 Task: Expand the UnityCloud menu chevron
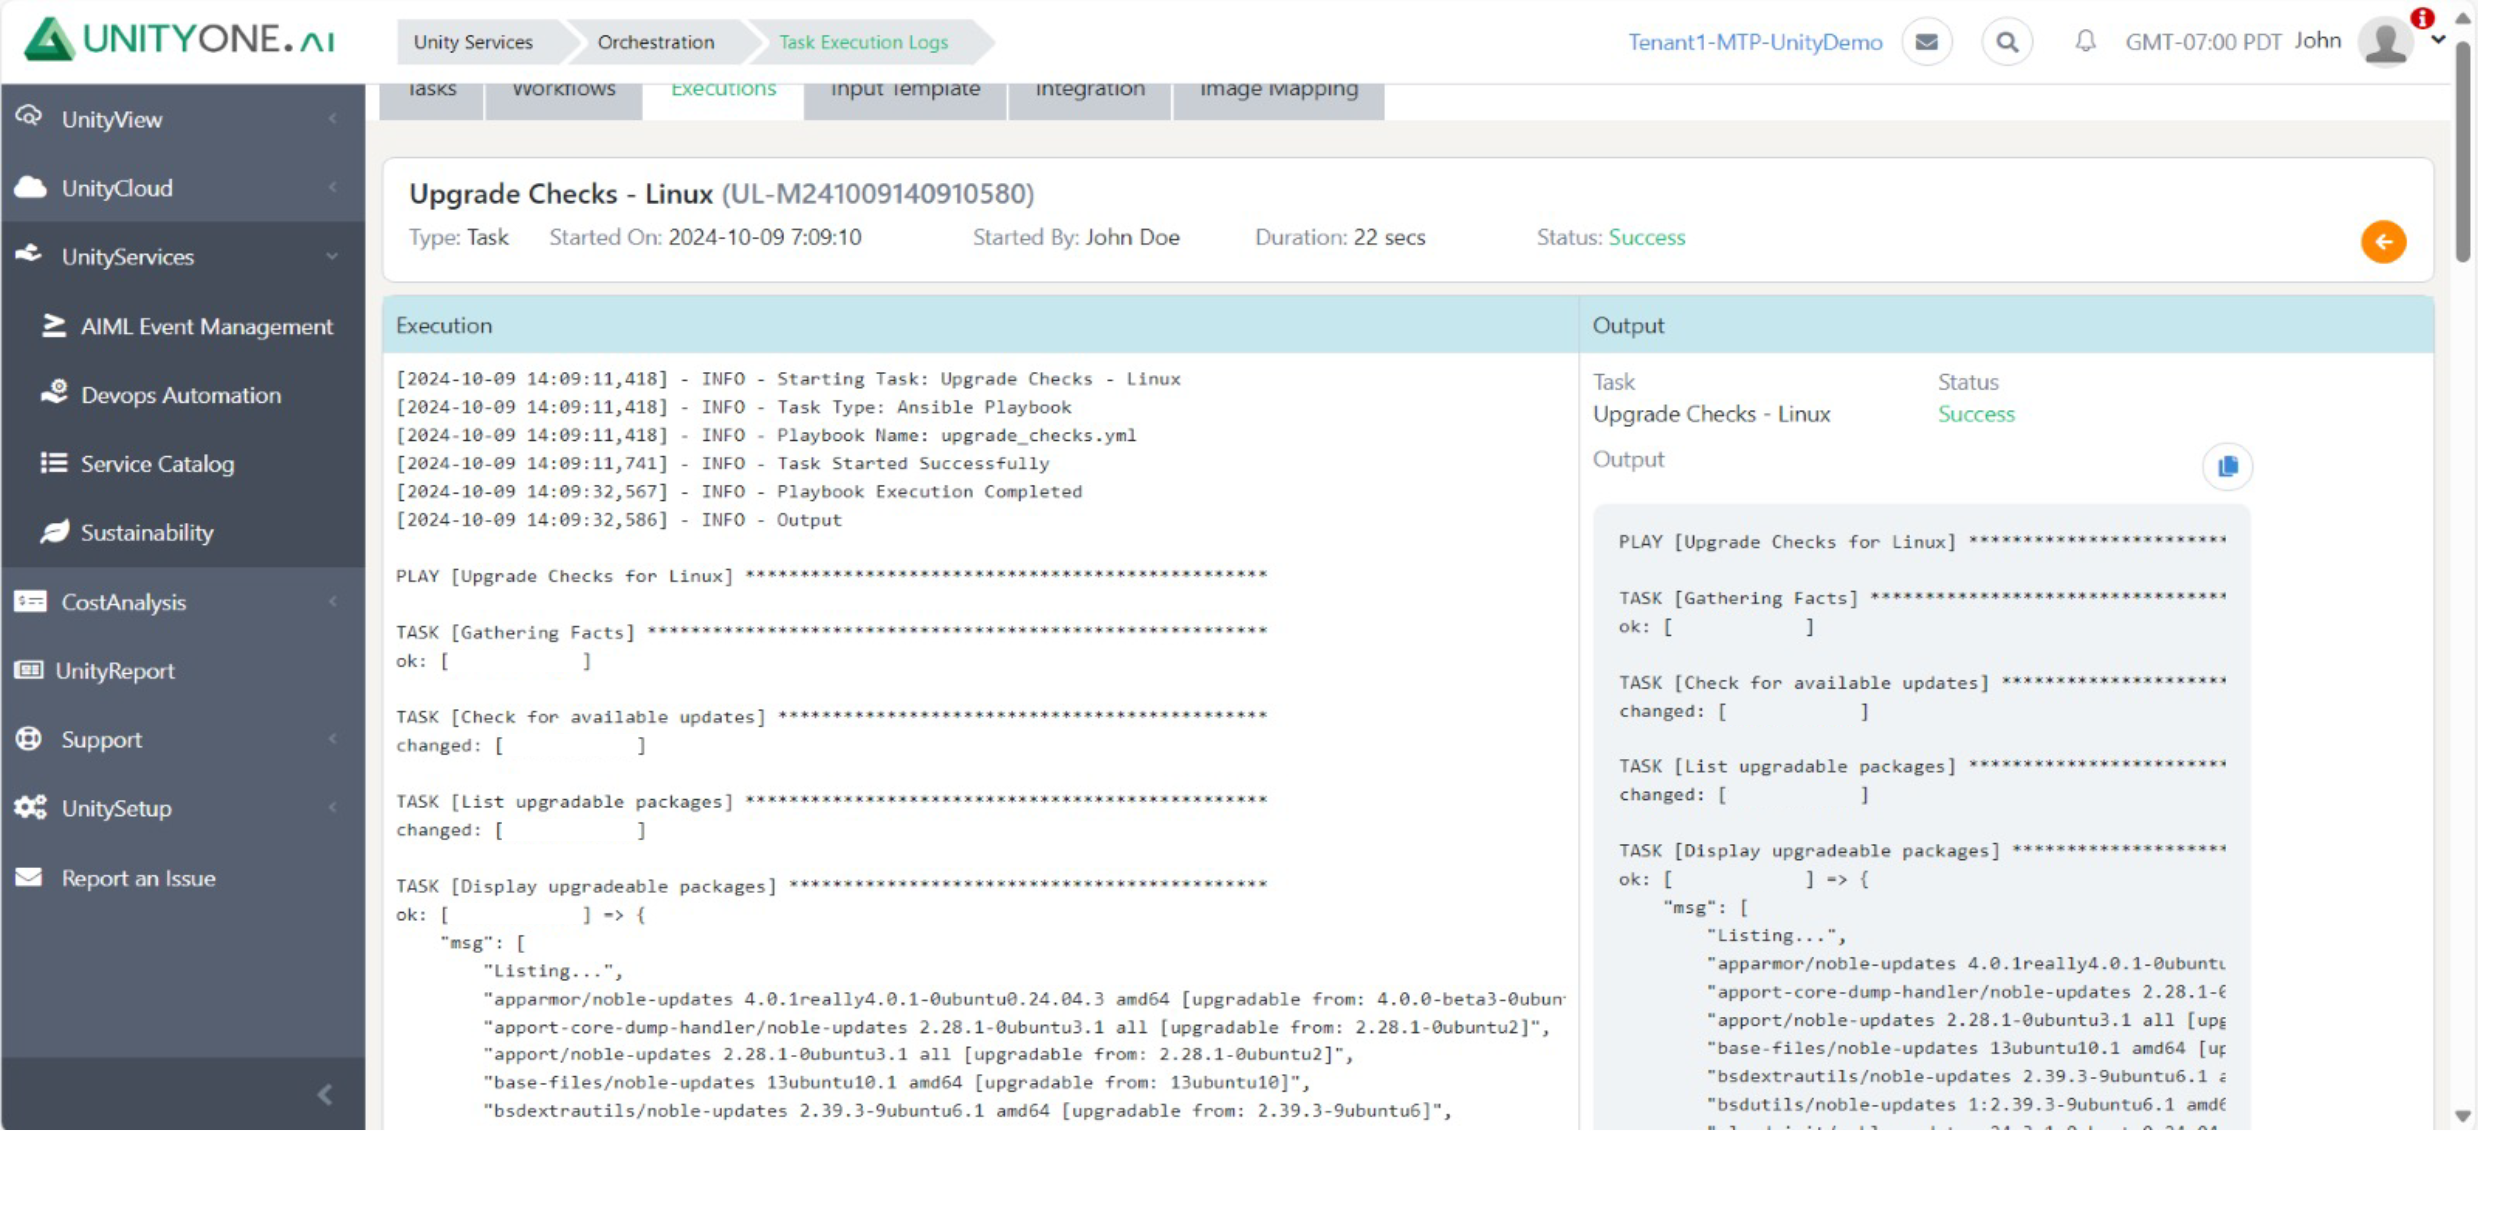pos(332,187)
